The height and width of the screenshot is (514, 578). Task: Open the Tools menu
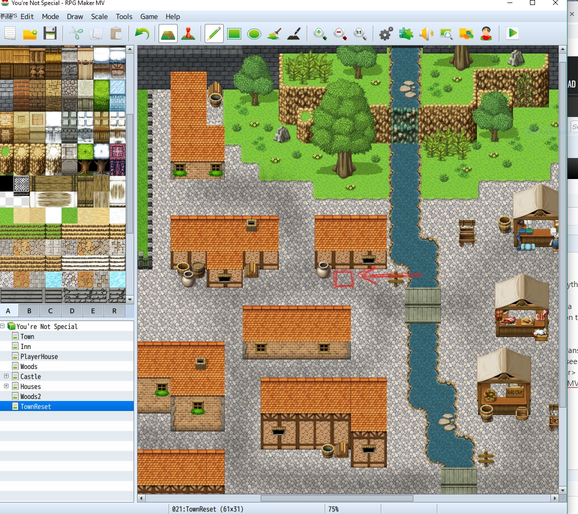pyautogui.click(x=124, y=17)
